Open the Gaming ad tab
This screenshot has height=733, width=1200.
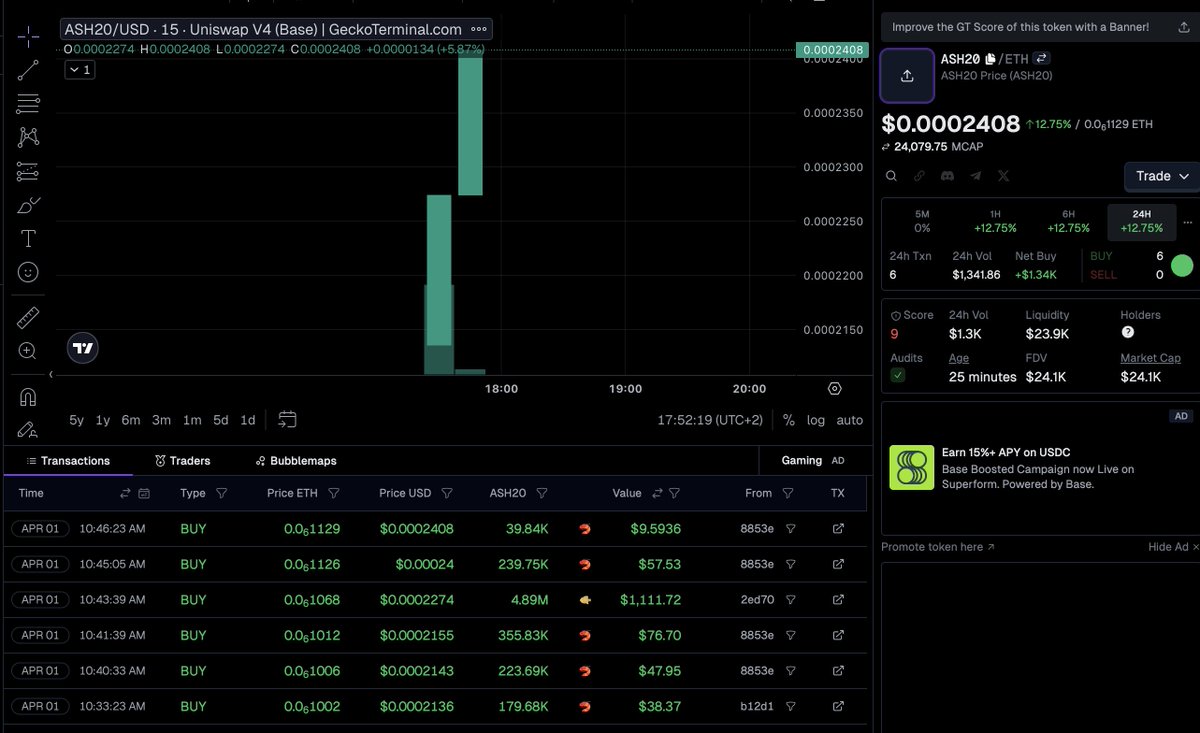[813, 461]
